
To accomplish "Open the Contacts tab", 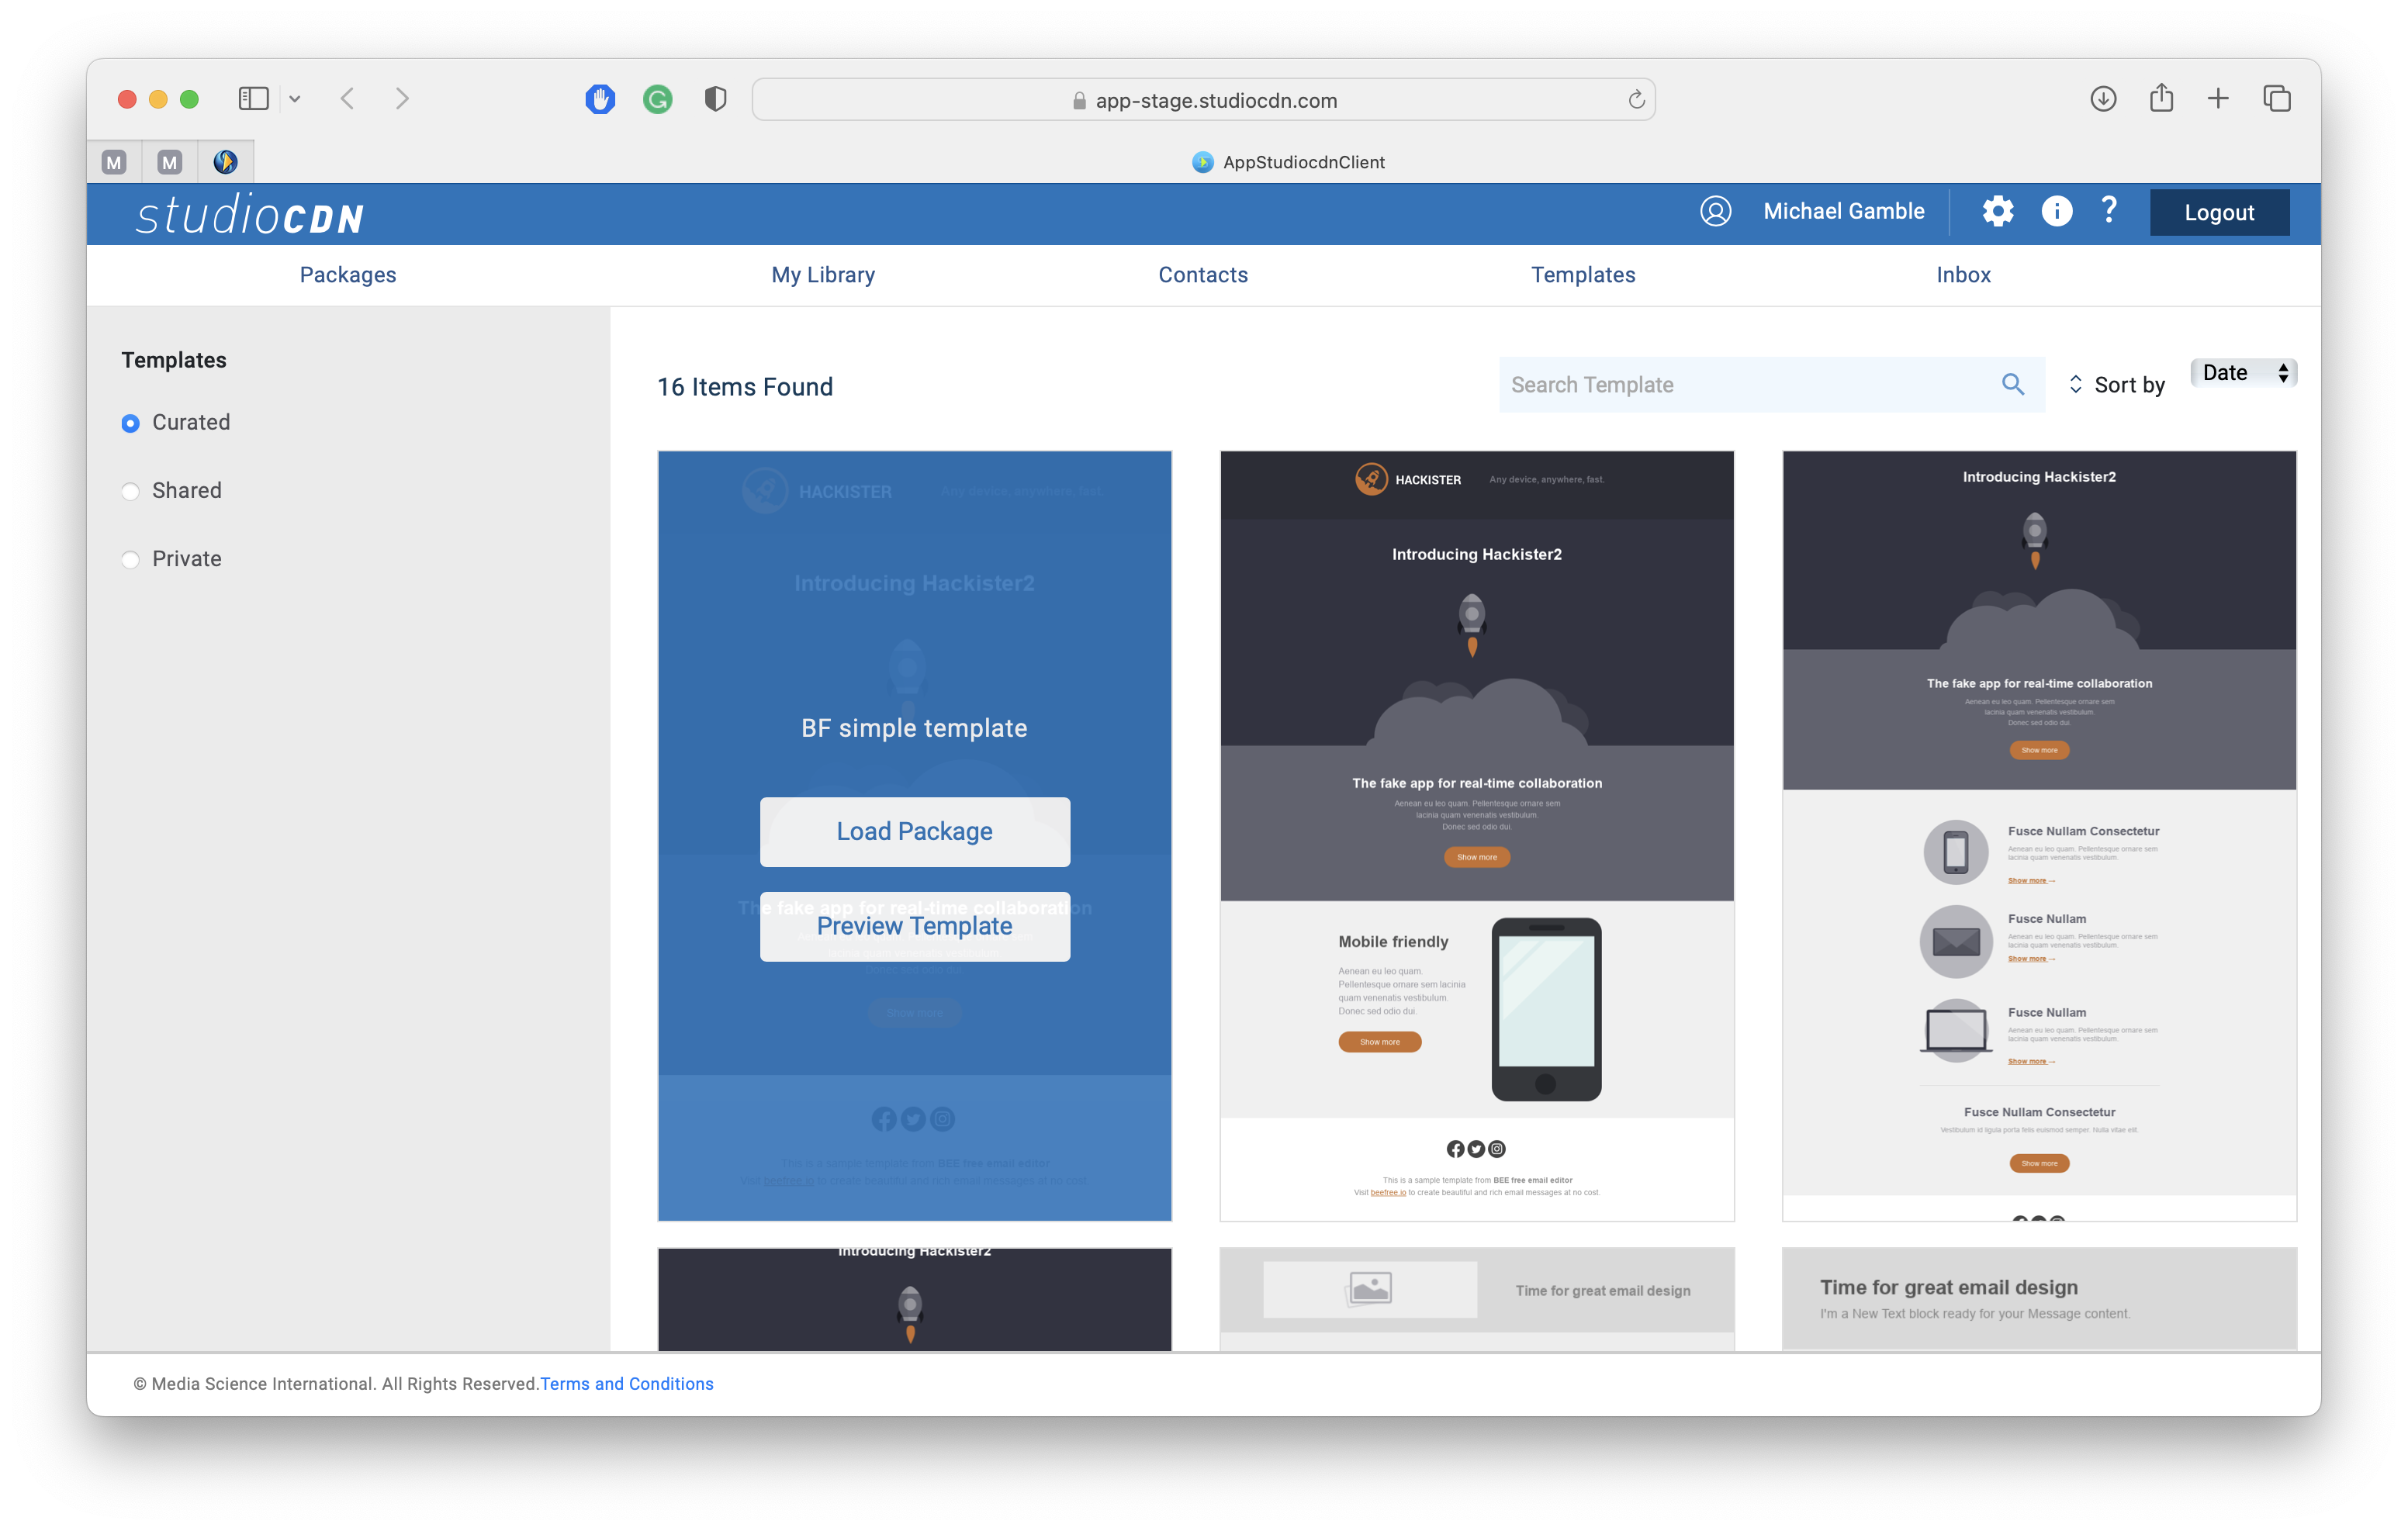I will [1203, 275].
